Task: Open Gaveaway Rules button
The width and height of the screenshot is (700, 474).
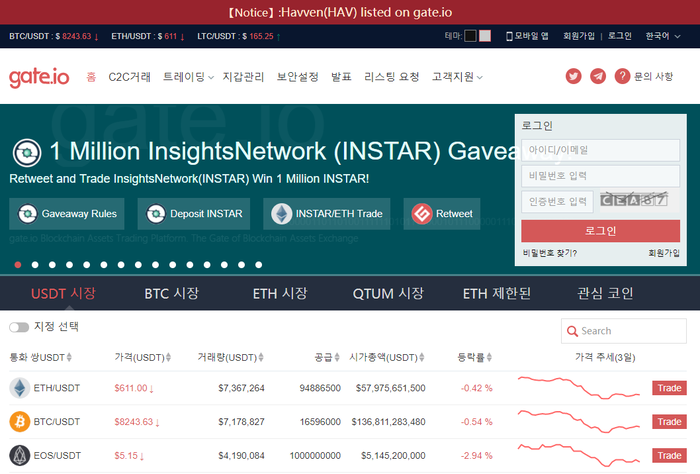Action: 67,214
